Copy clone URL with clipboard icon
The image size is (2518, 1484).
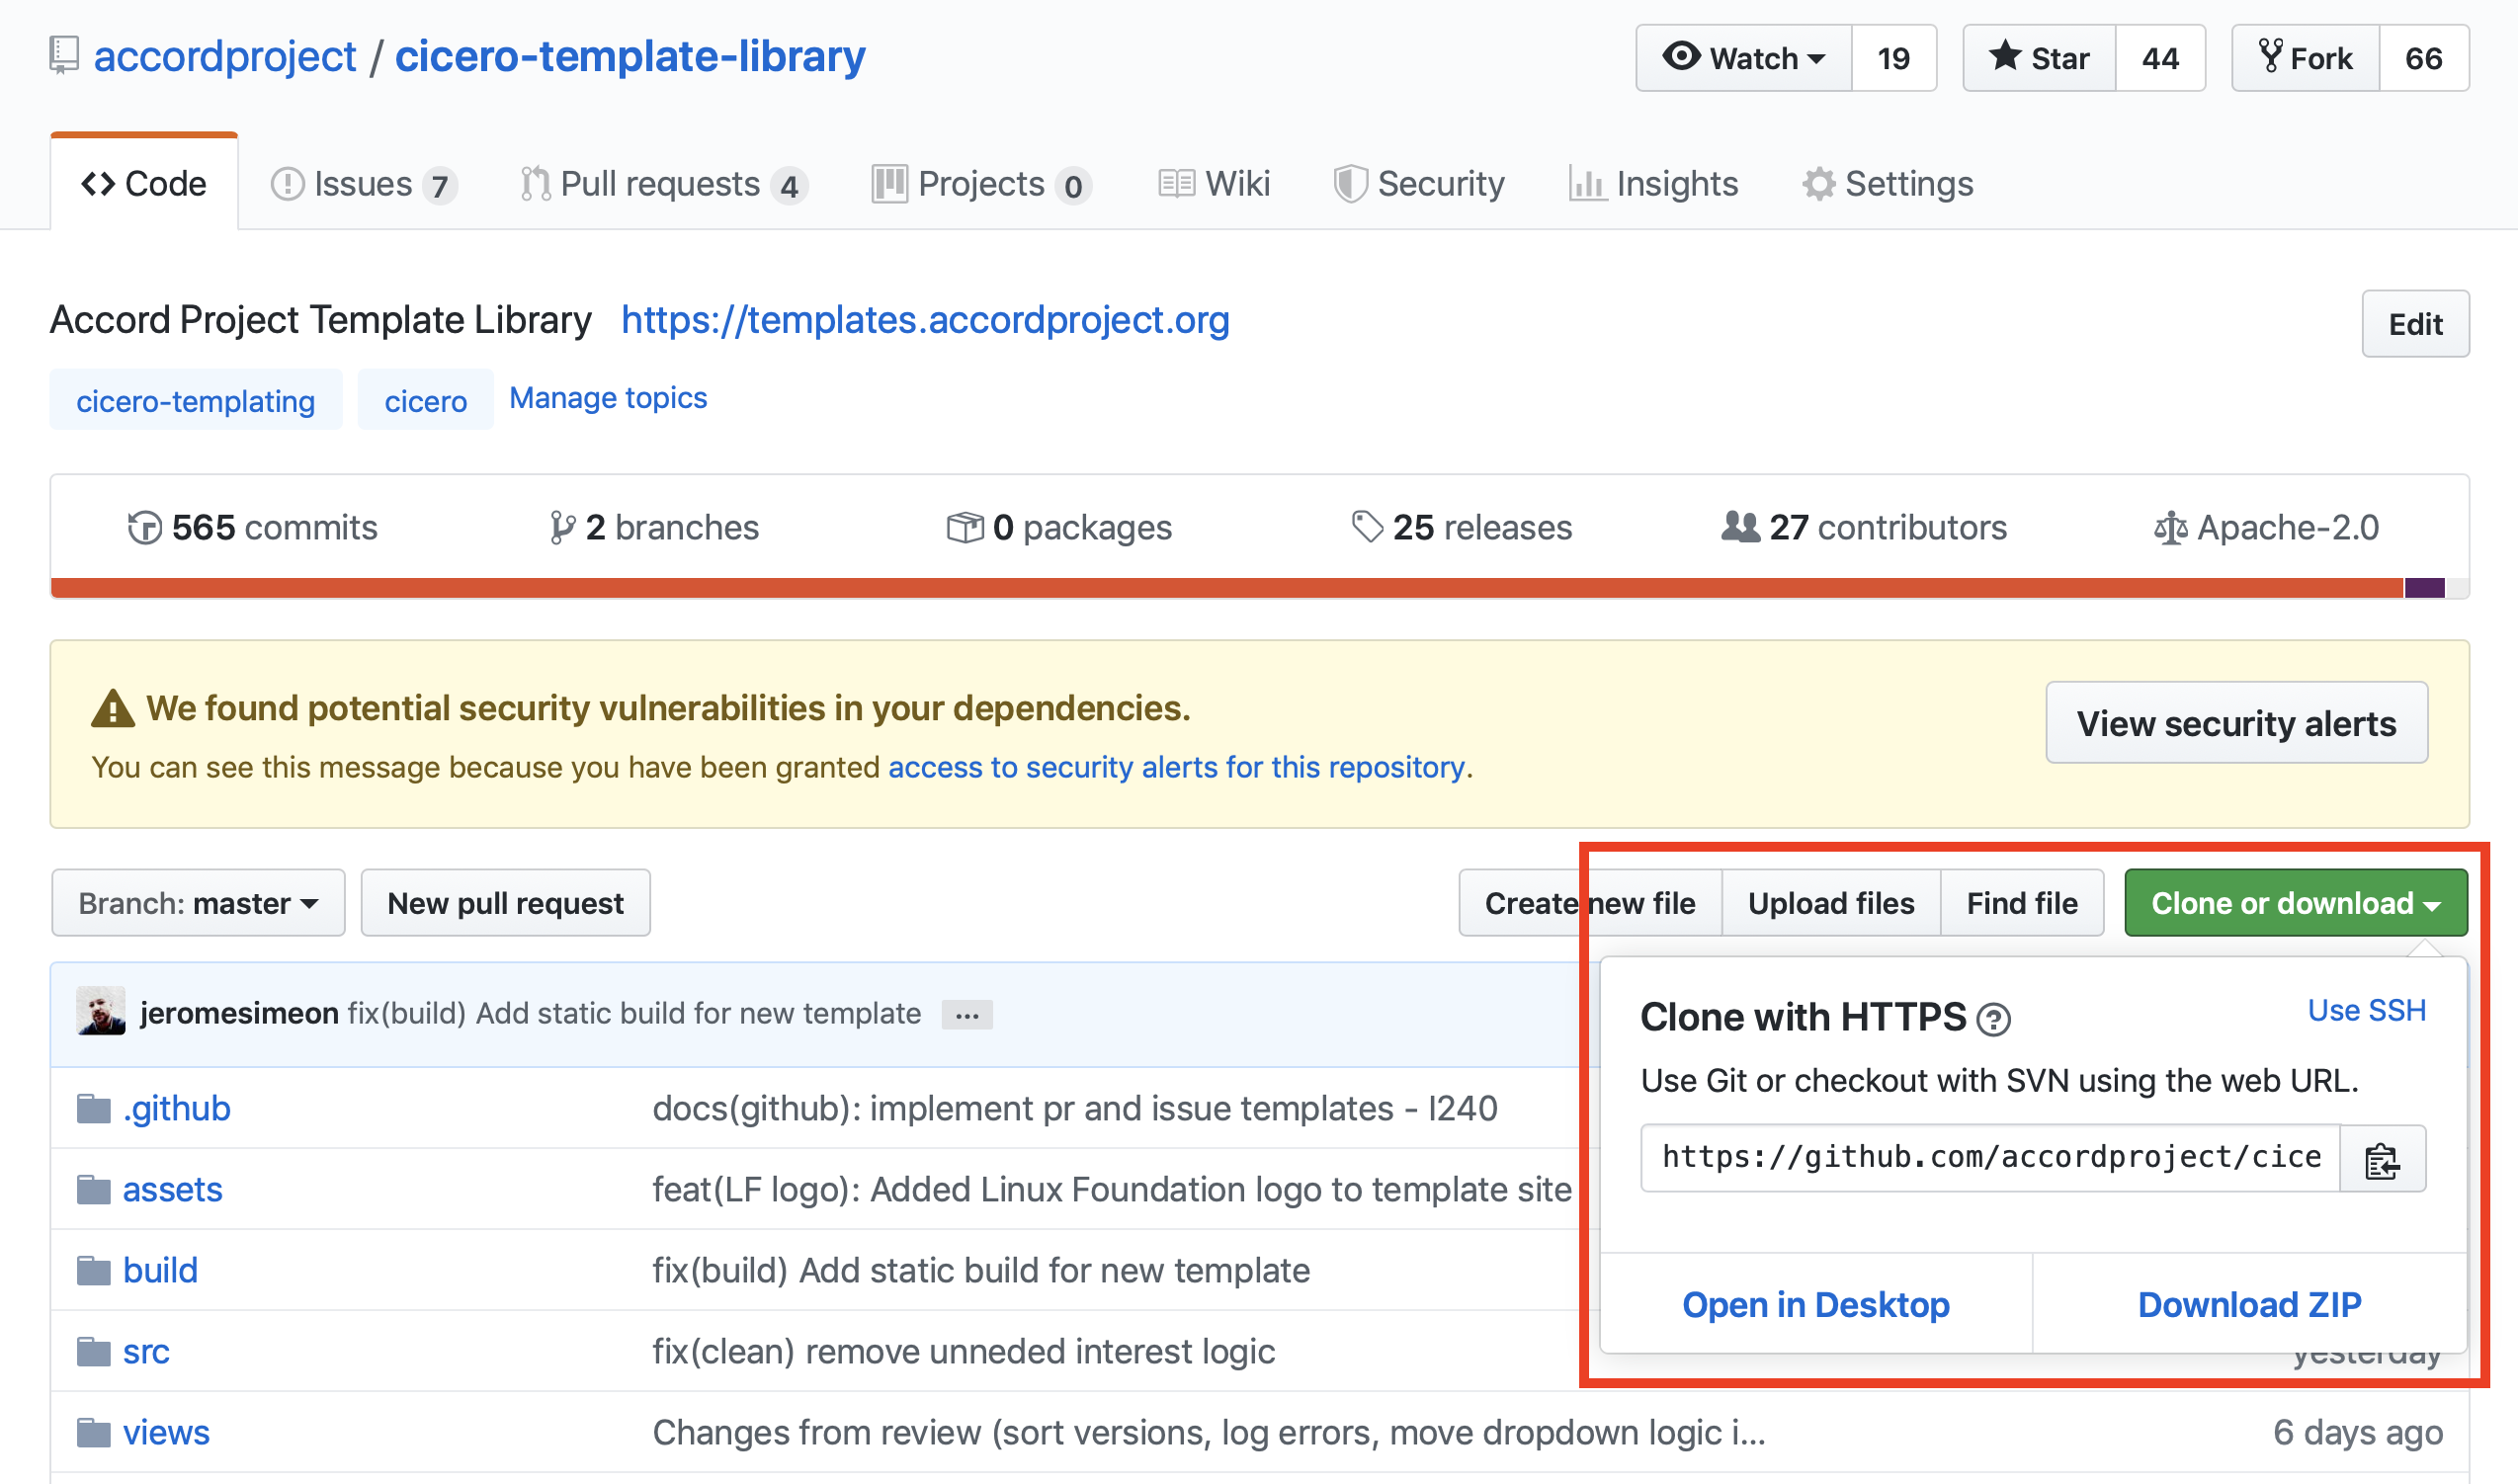coord(2382,1159)
